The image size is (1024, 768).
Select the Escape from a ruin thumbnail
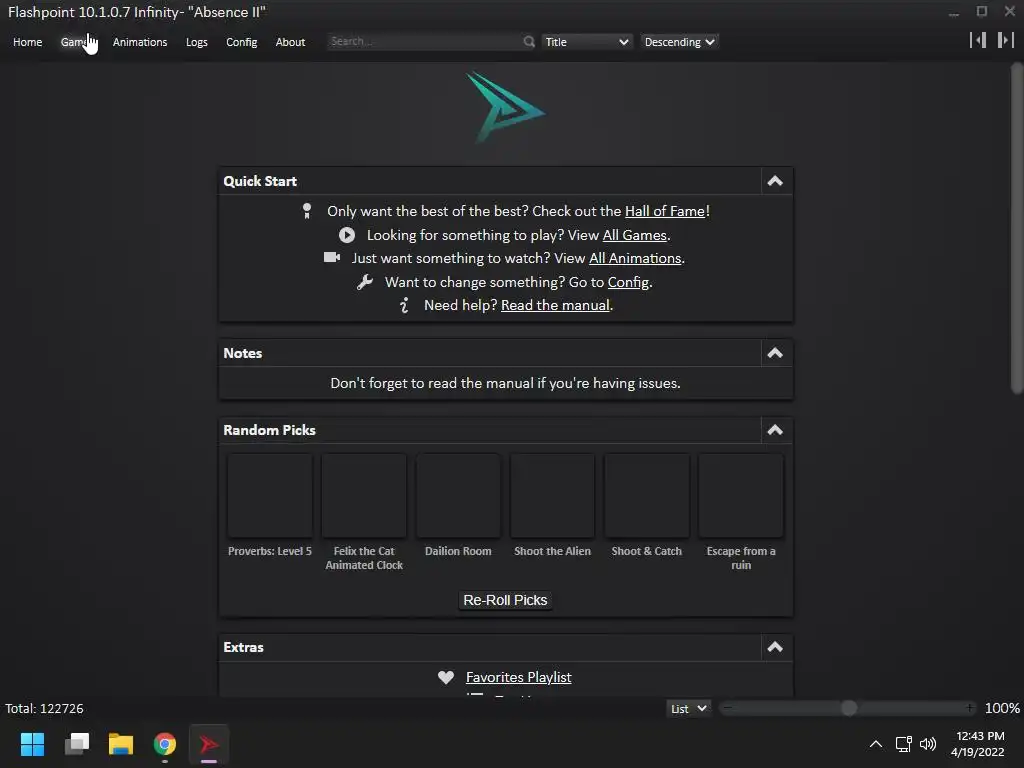click(x=741, y=496)
